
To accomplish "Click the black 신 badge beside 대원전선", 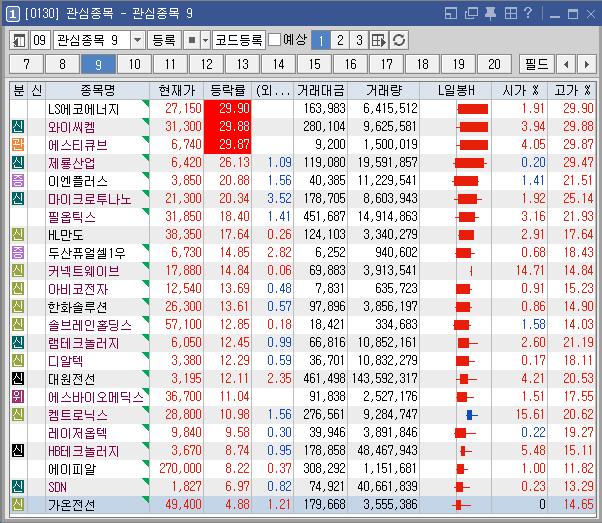I will (x=18, y=379).
